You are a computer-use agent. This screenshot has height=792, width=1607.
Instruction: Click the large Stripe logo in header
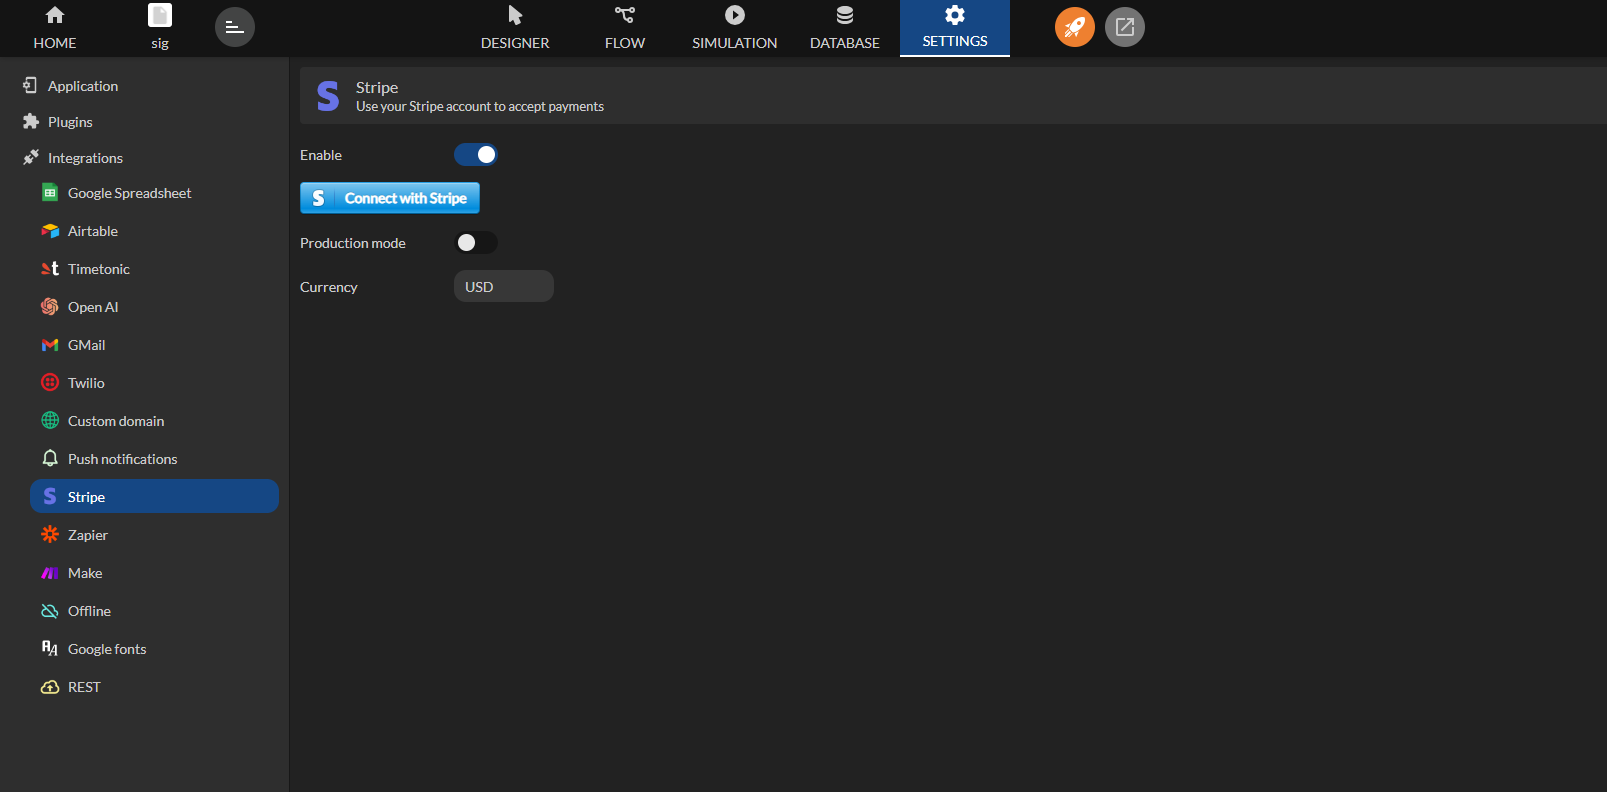pos(328,96)
